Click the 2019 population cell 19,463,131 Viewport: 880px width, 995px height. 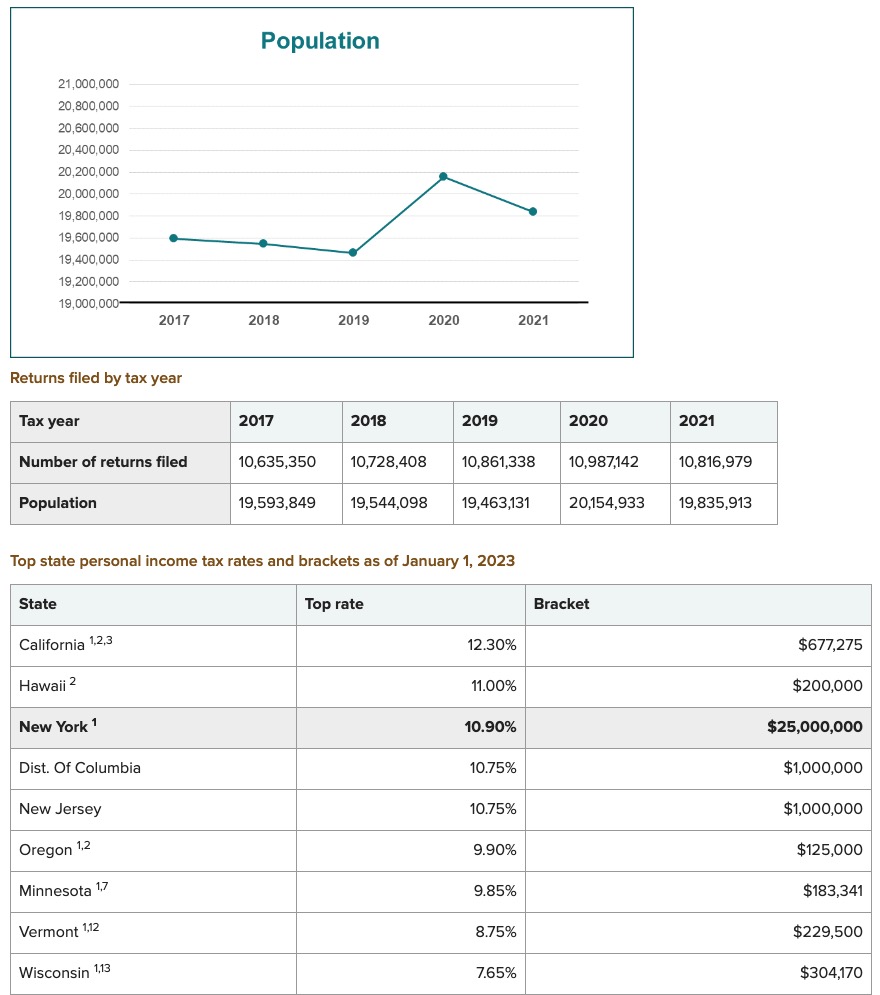496,503
